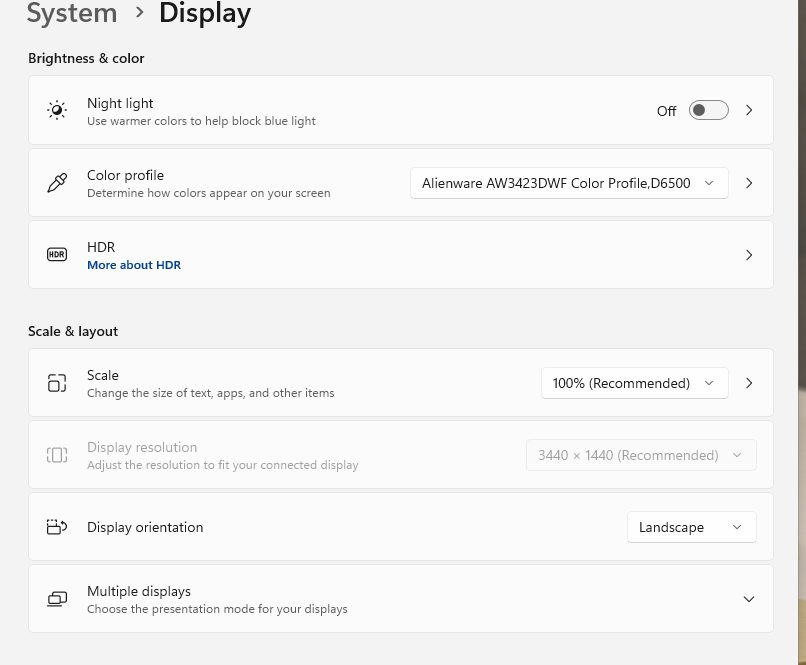Click the Display resolution icon

[x=57, y=455]
